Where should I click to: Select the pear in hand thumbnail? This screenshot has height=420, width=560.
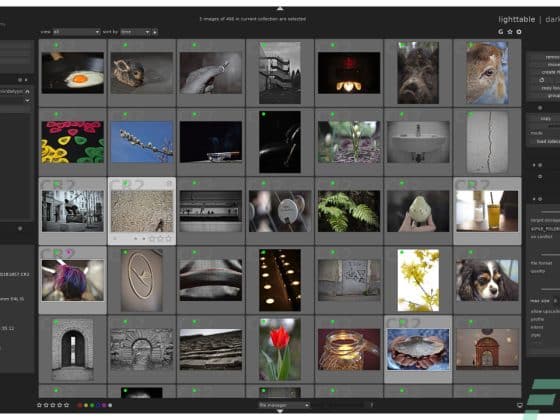418,211
